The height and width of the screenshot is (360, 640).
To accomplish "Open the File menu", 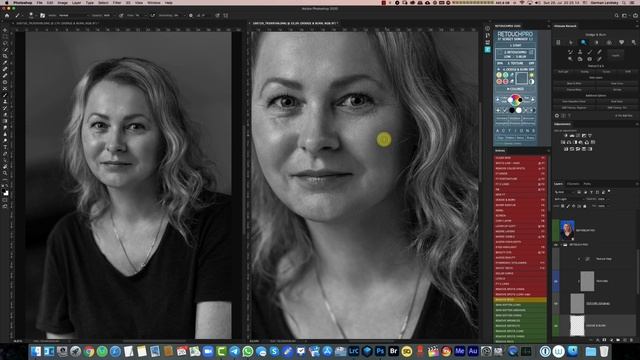I will click(40, 2).
